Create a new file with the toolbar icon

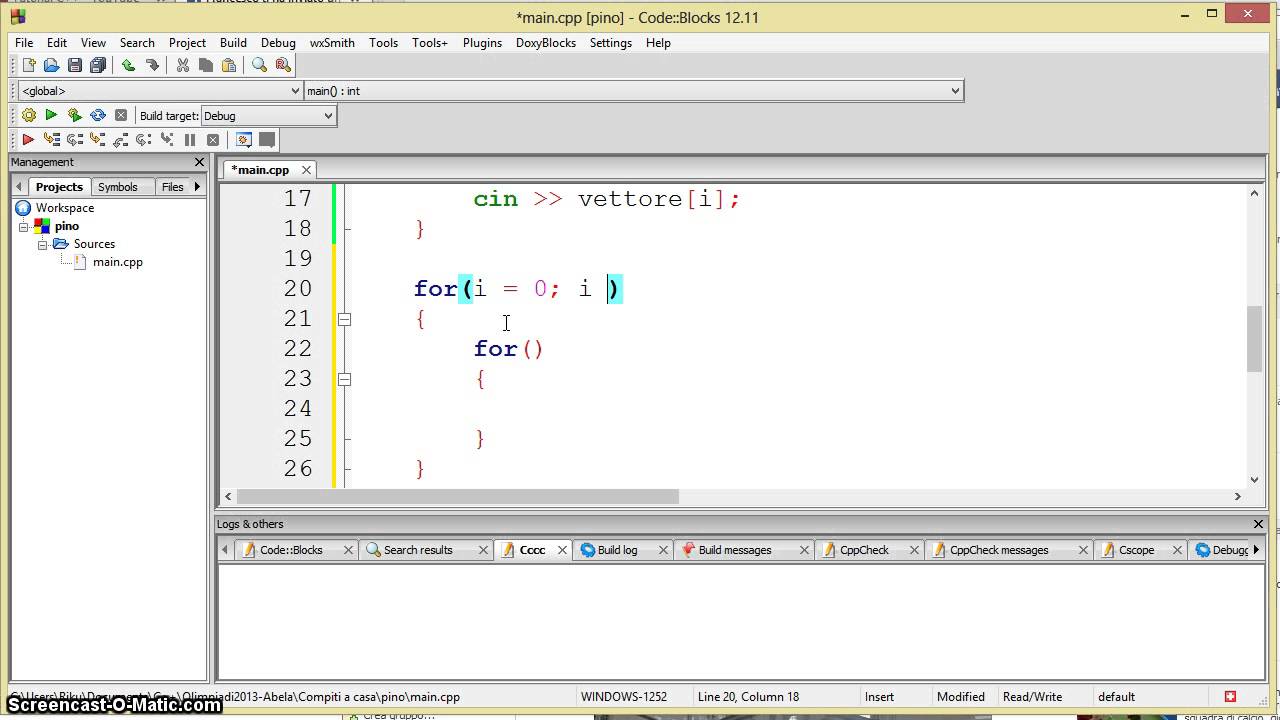(x=28, y=65)
